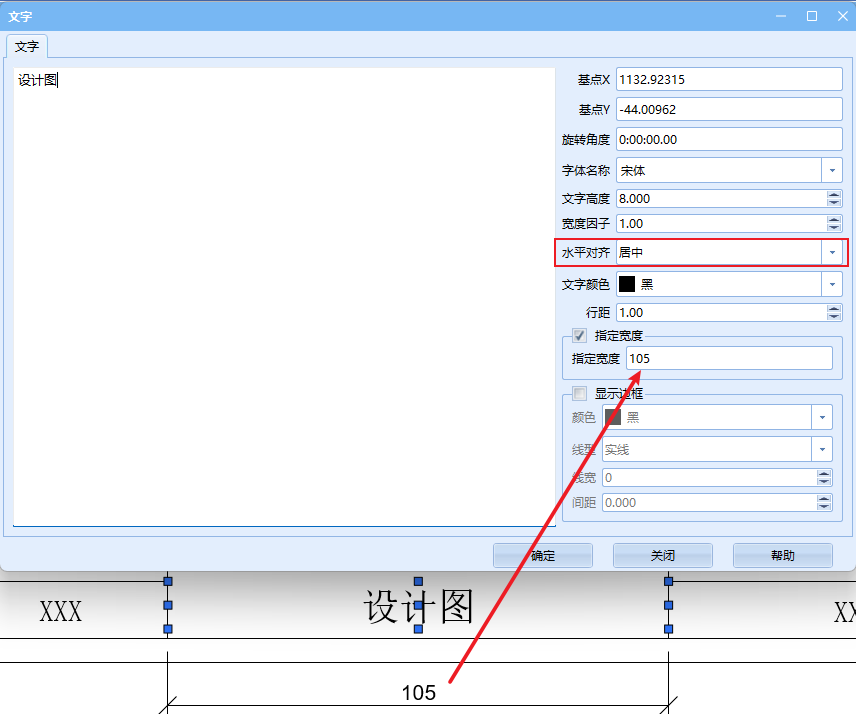Screen dimensions: 856x714
Task: Click the 宽度因子 stepper arrows
Action: coord(834,224)
